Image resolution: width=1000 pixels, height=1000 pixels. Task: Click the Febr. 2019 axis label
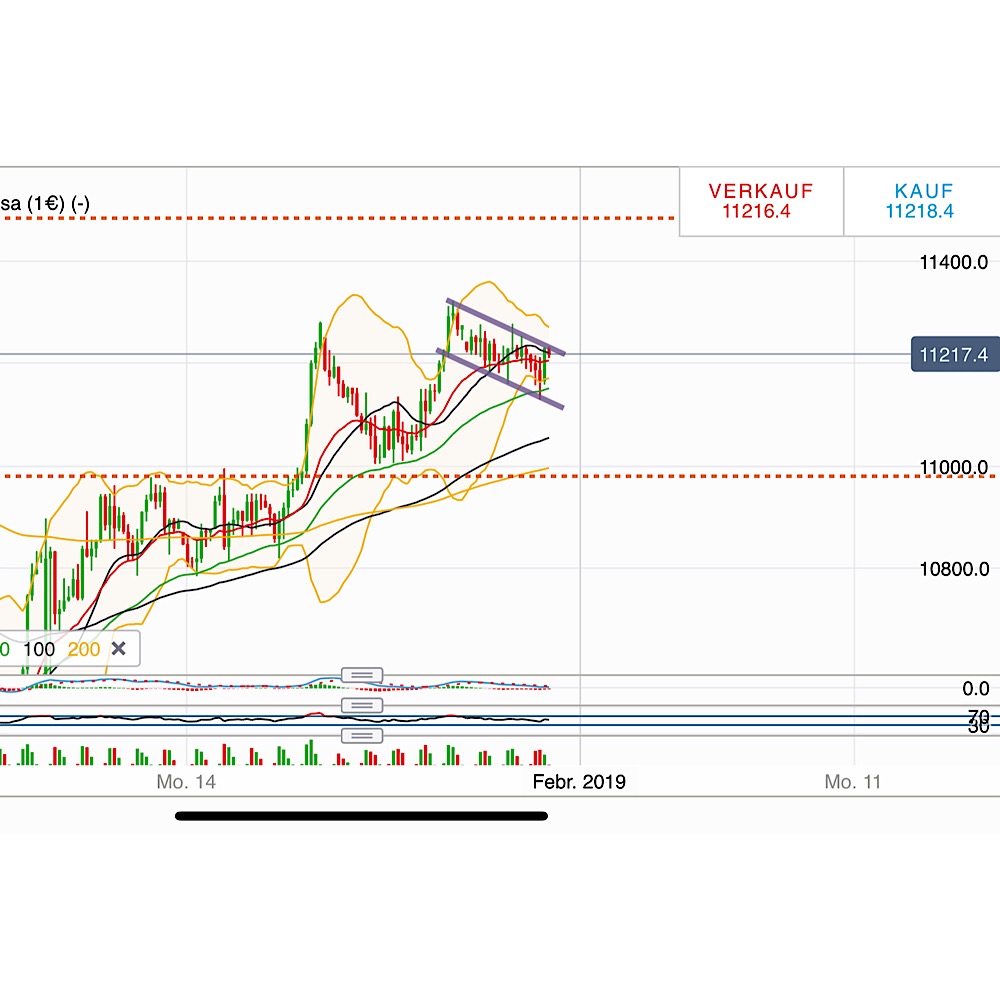(580, 782)
